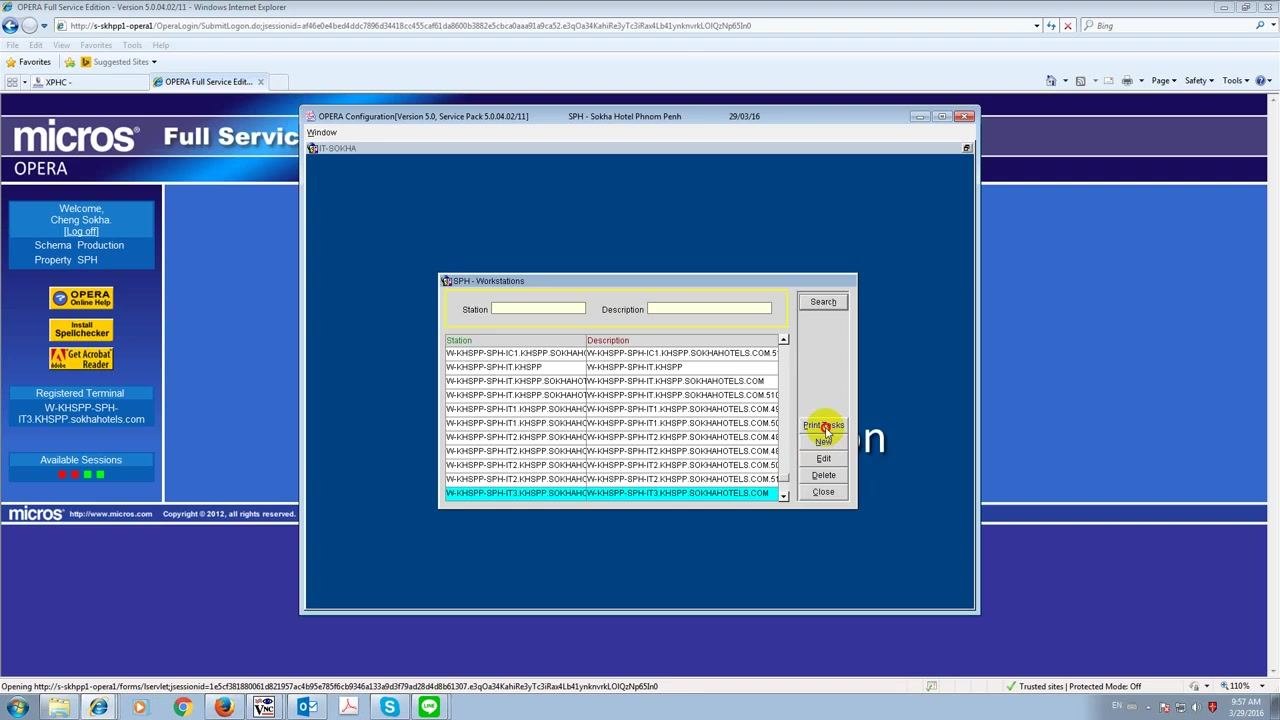Select the W-KHSPP-SPH-IC1 station row

611,353
